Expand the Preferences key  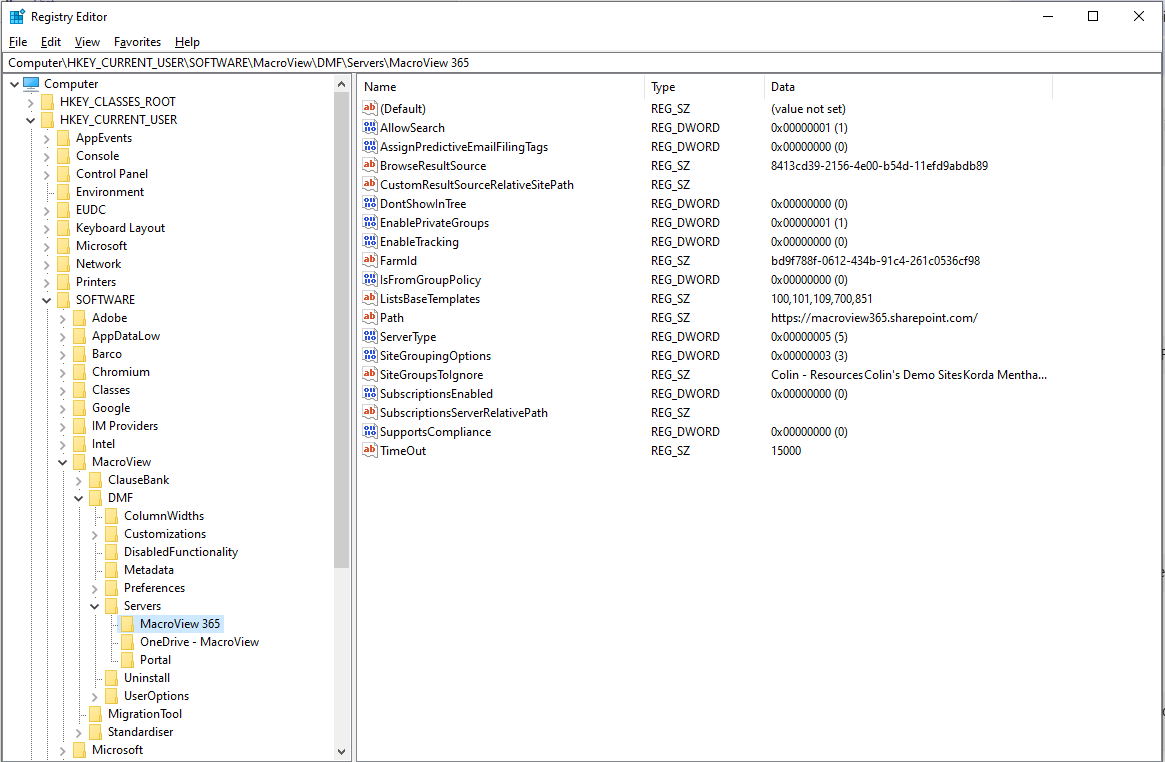pyautogui.click(x=94, y=588)
